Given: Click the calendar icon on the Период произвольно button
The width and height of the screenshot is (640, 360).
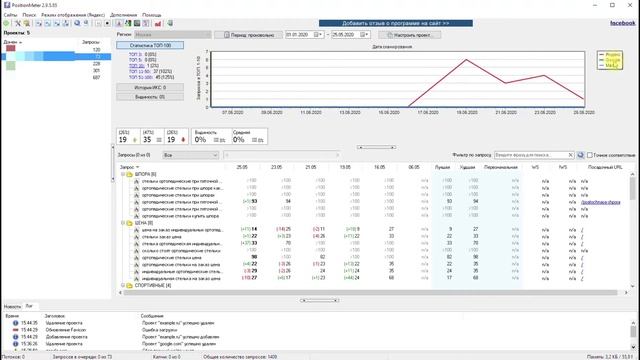Looking at the screenshot, I should (227, 35).
